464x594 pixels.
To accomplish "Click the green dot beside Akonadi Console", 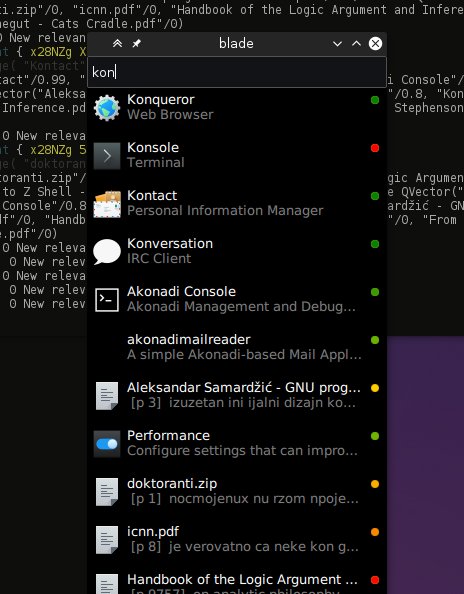I will pyautogui.click(x=375, y=292).
